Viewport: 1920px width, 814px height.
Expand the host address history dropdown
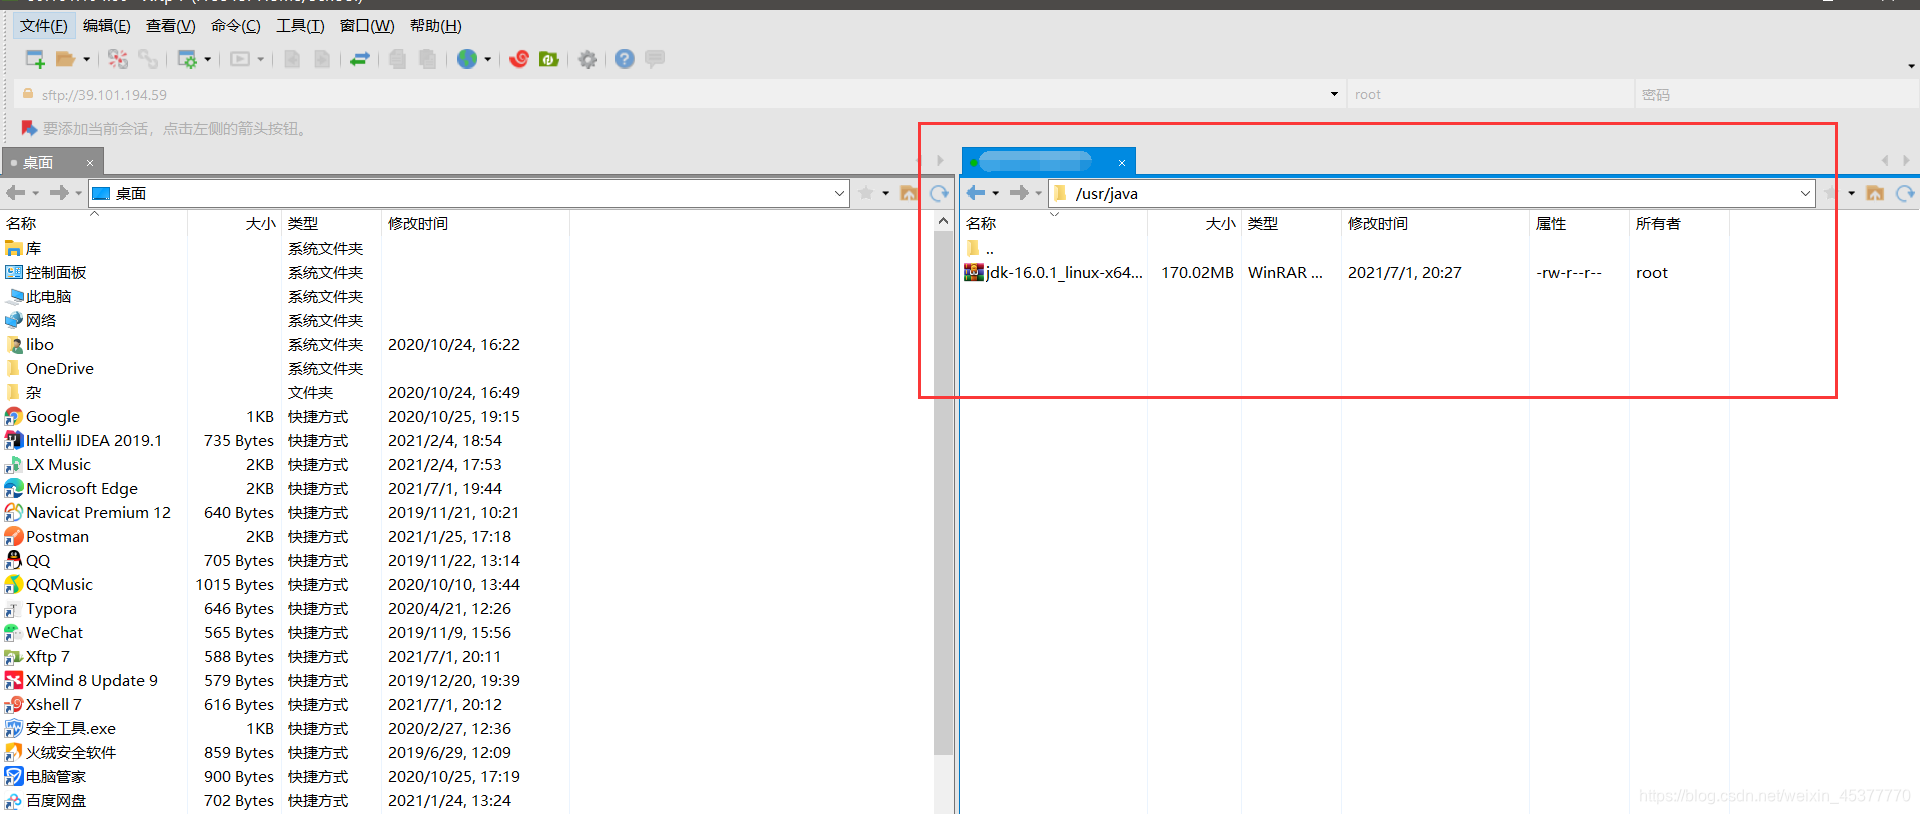point(1334,95)
